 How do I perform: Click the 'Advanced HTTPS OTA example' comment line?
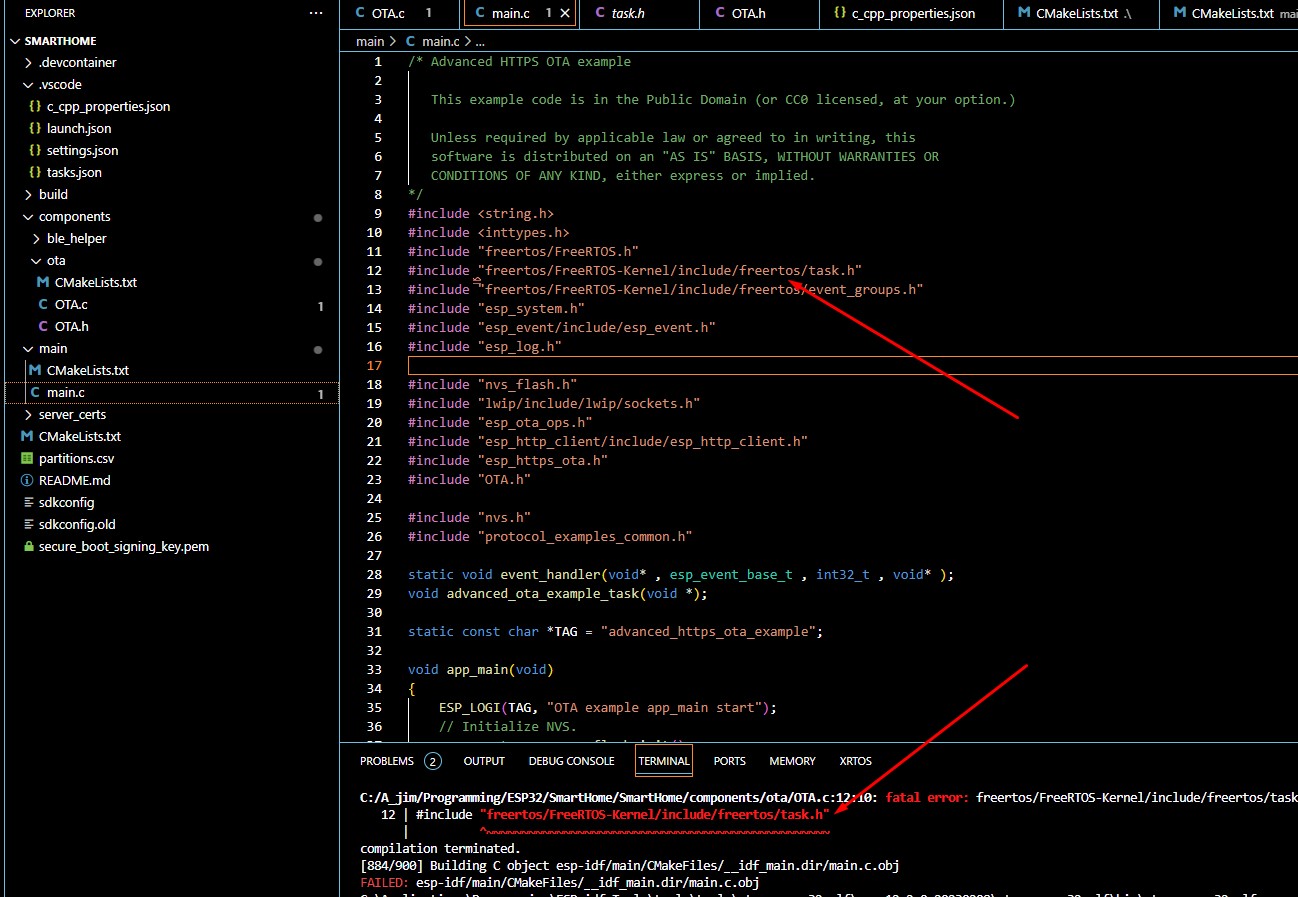click(x=520, y=61)
